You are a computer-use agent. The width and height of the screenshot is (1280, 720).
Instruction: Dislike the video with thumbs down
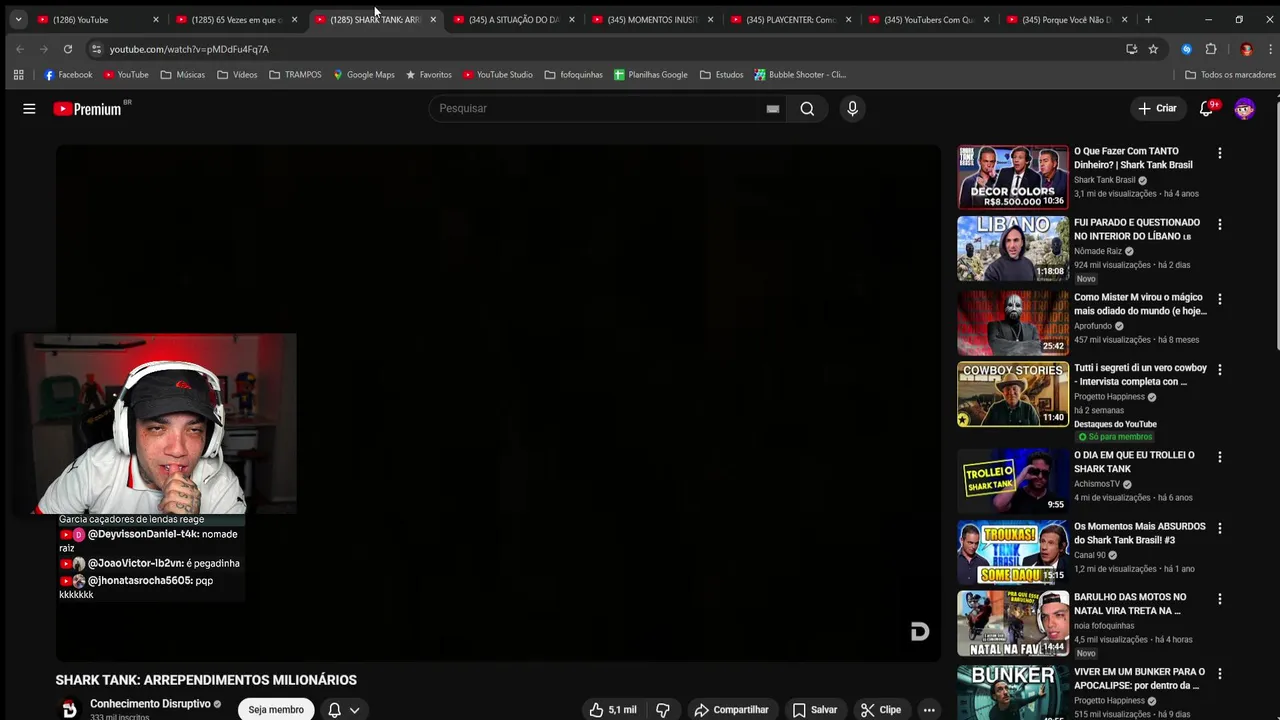[662, 710]
